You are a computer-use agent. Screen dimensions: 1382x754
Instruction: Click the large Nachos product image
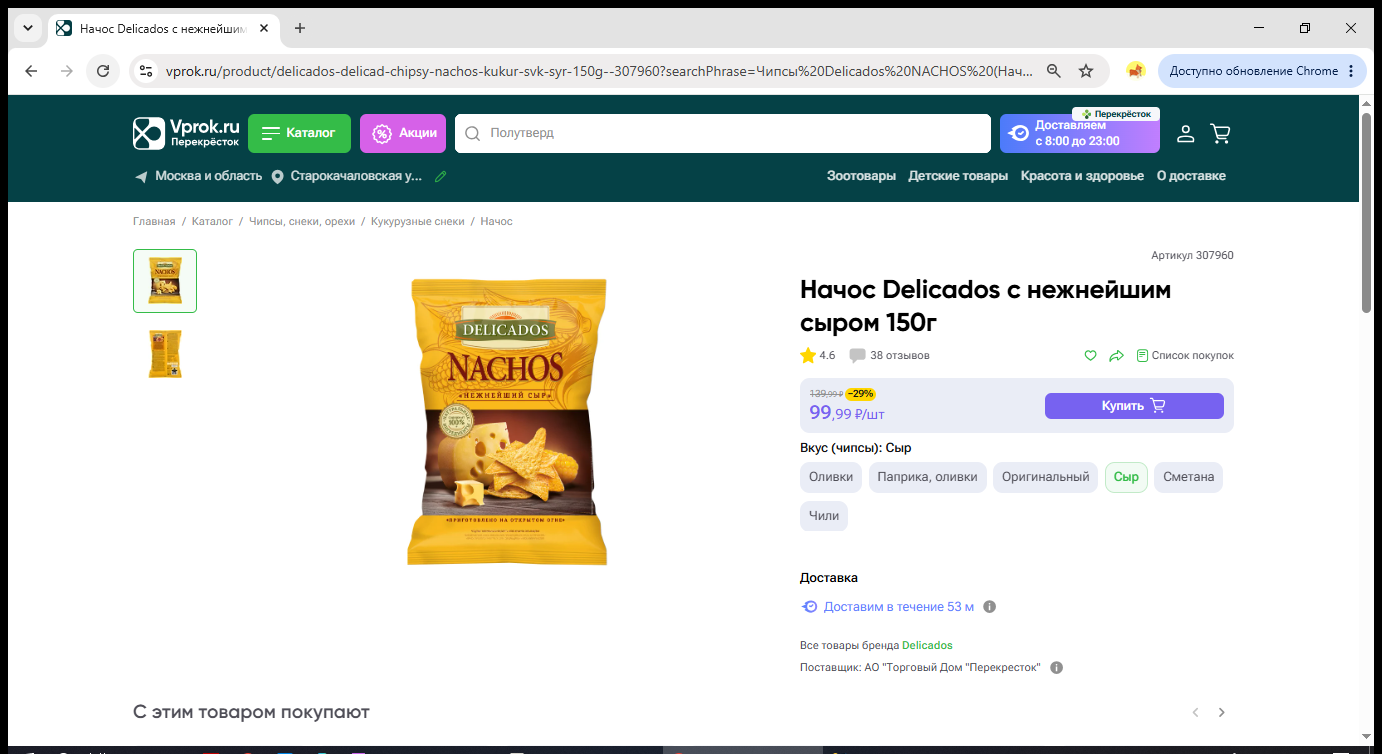(507, 421)
